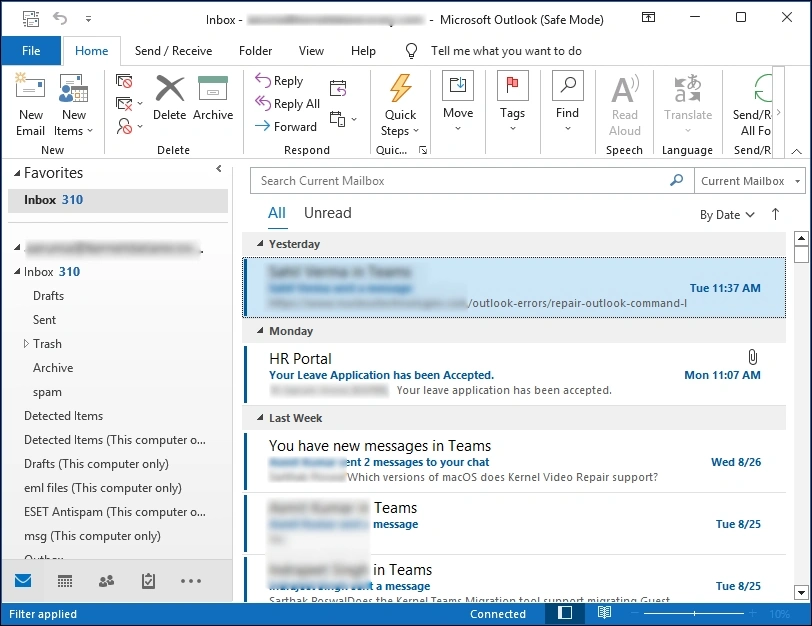The height and width of the screenshot is (626, 812).
Task: Collapse the Yesterday group
Action: (260, 243)
